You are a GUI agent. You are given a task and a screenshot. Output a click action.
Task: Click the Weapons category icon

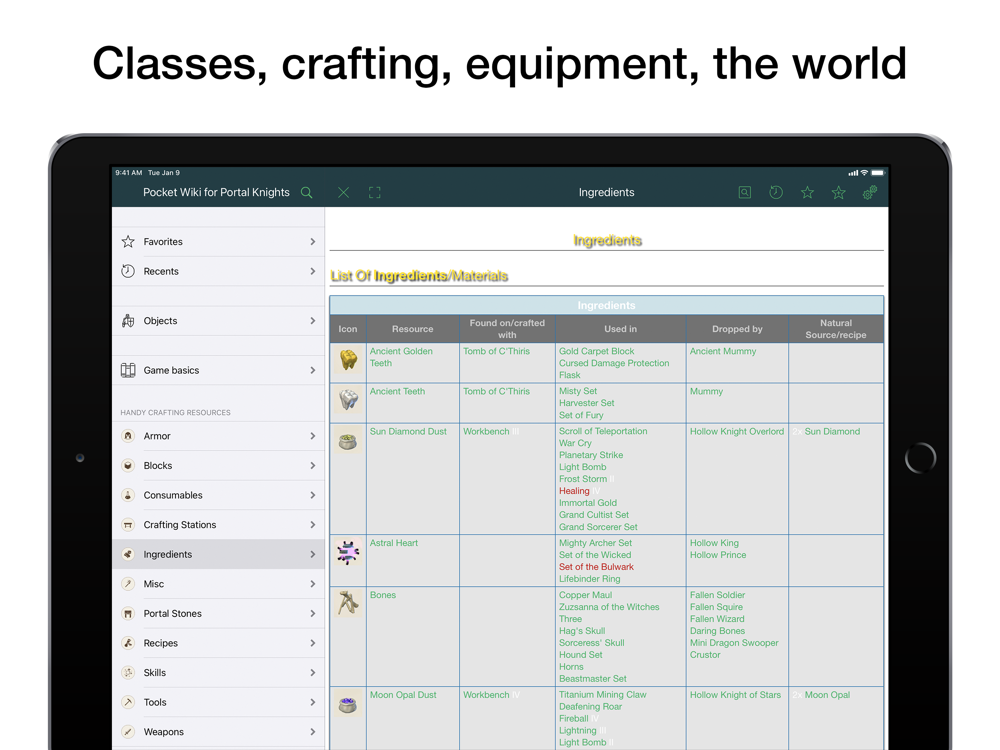tap(128, 732)
